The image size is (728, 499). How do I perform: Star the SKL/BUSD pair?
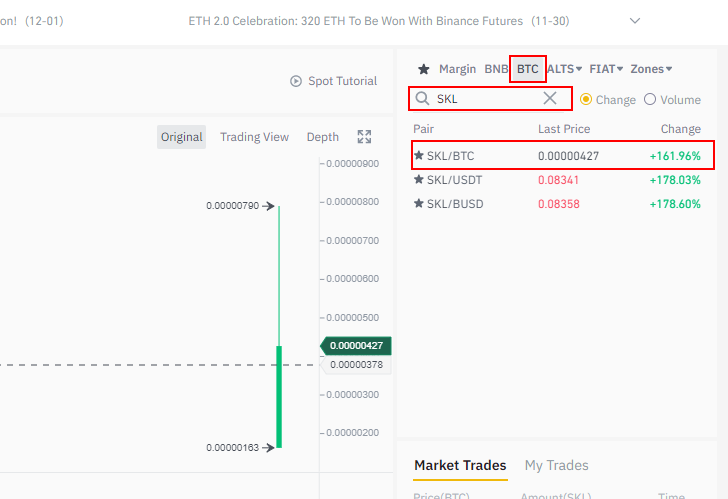point(419,204)
